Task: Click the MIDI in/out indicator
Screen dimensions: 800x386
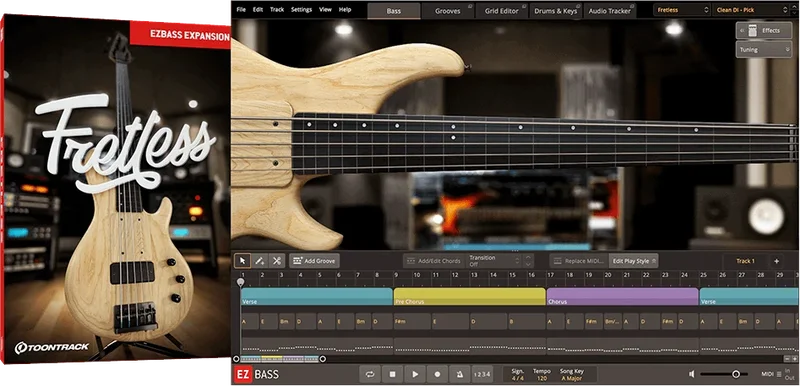Action: (x=779, y=374)
